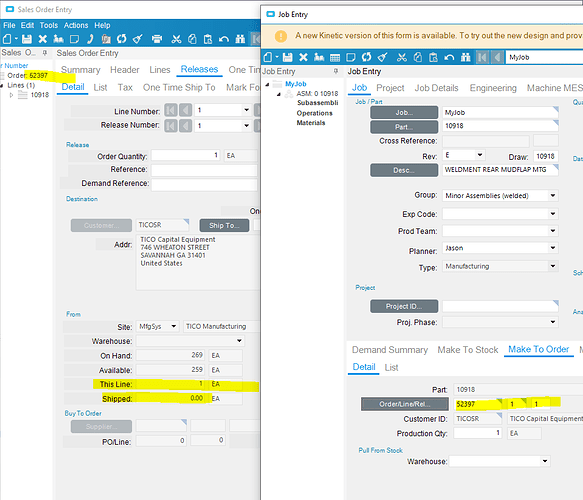Click the Undo icon in Job Entry toolbar
This screenshot has width=583, height=500.
pyautogui.click(x=449, y=57)
